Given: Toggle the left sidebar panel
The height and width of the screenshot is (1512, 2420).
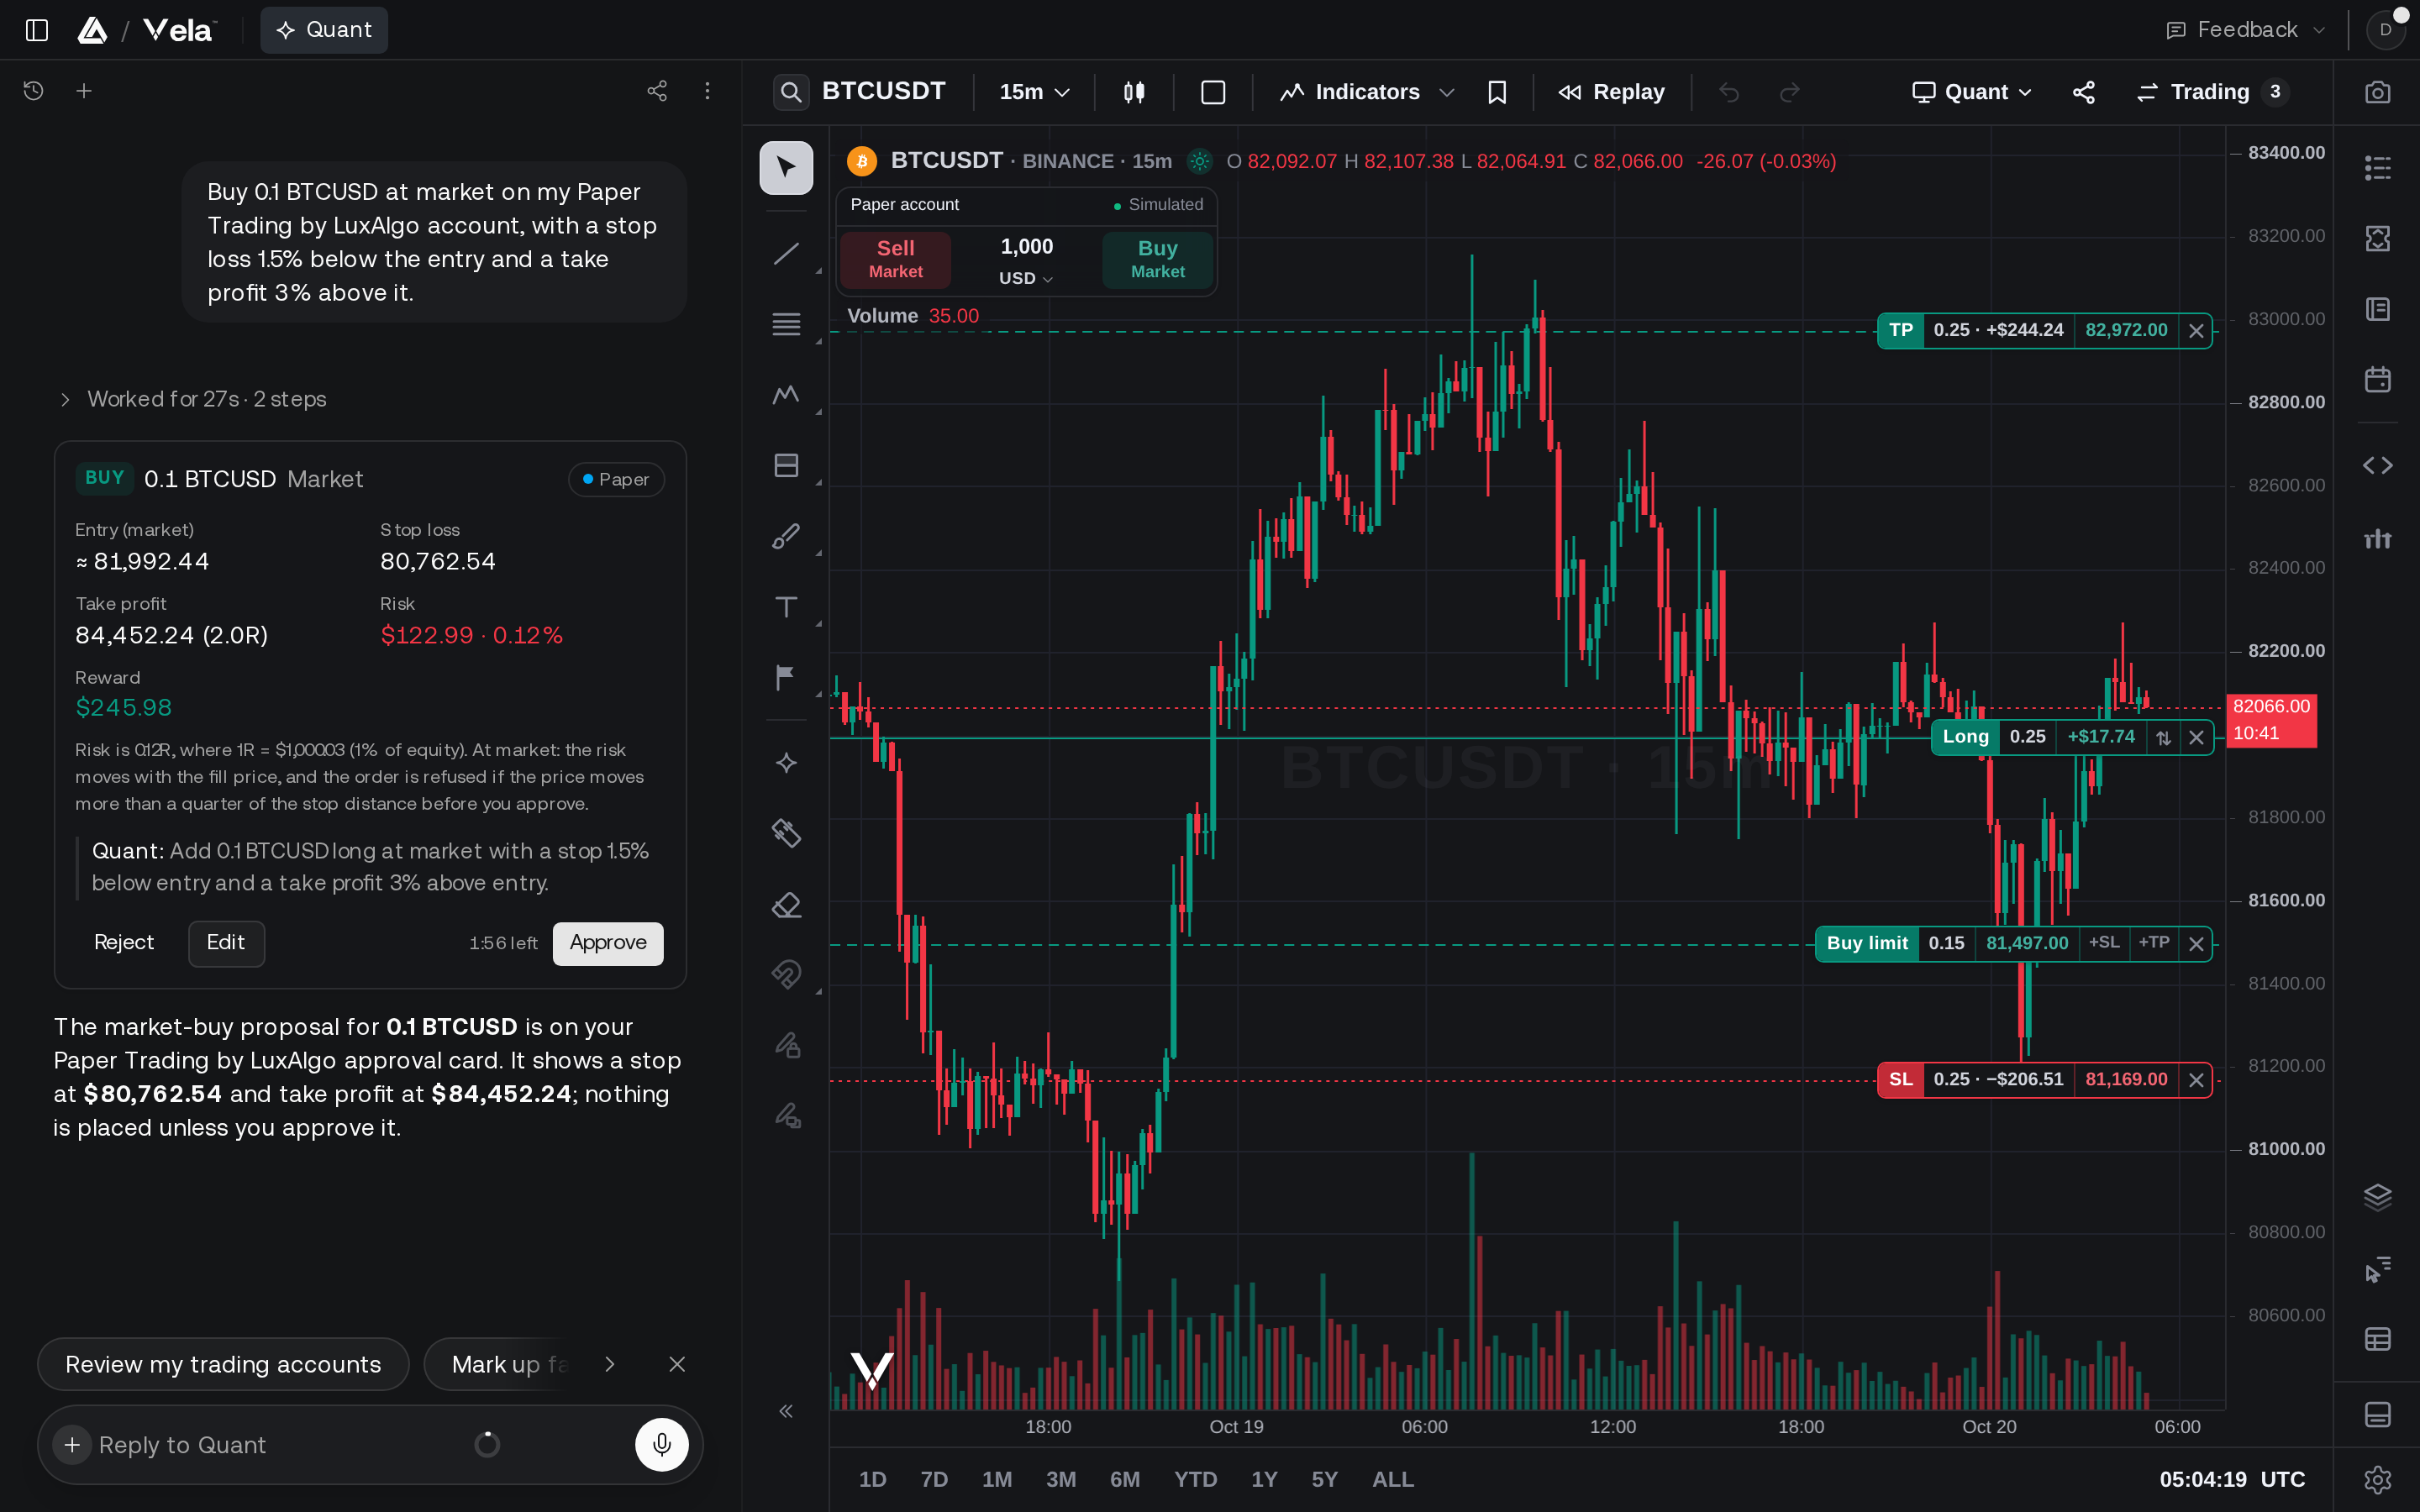Looking at the screenshot, I should 37,30.
